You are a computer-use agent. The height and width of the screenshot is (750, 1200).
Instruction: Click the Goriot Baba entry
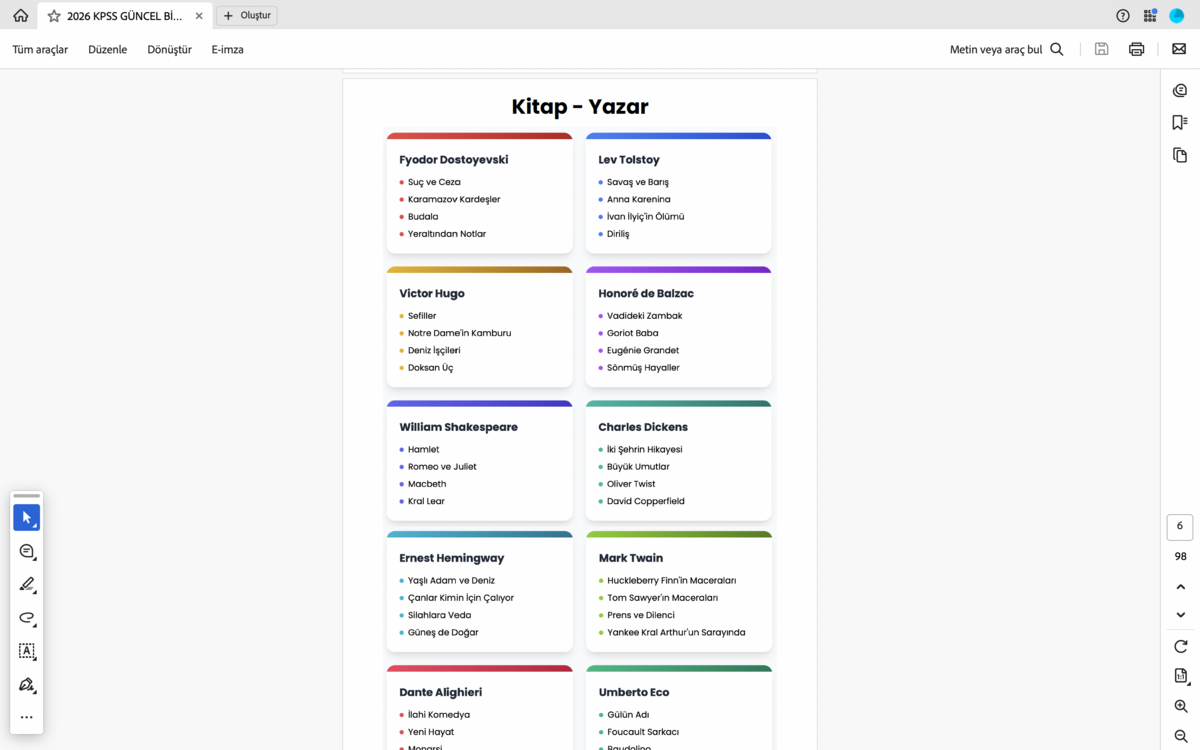633,333
